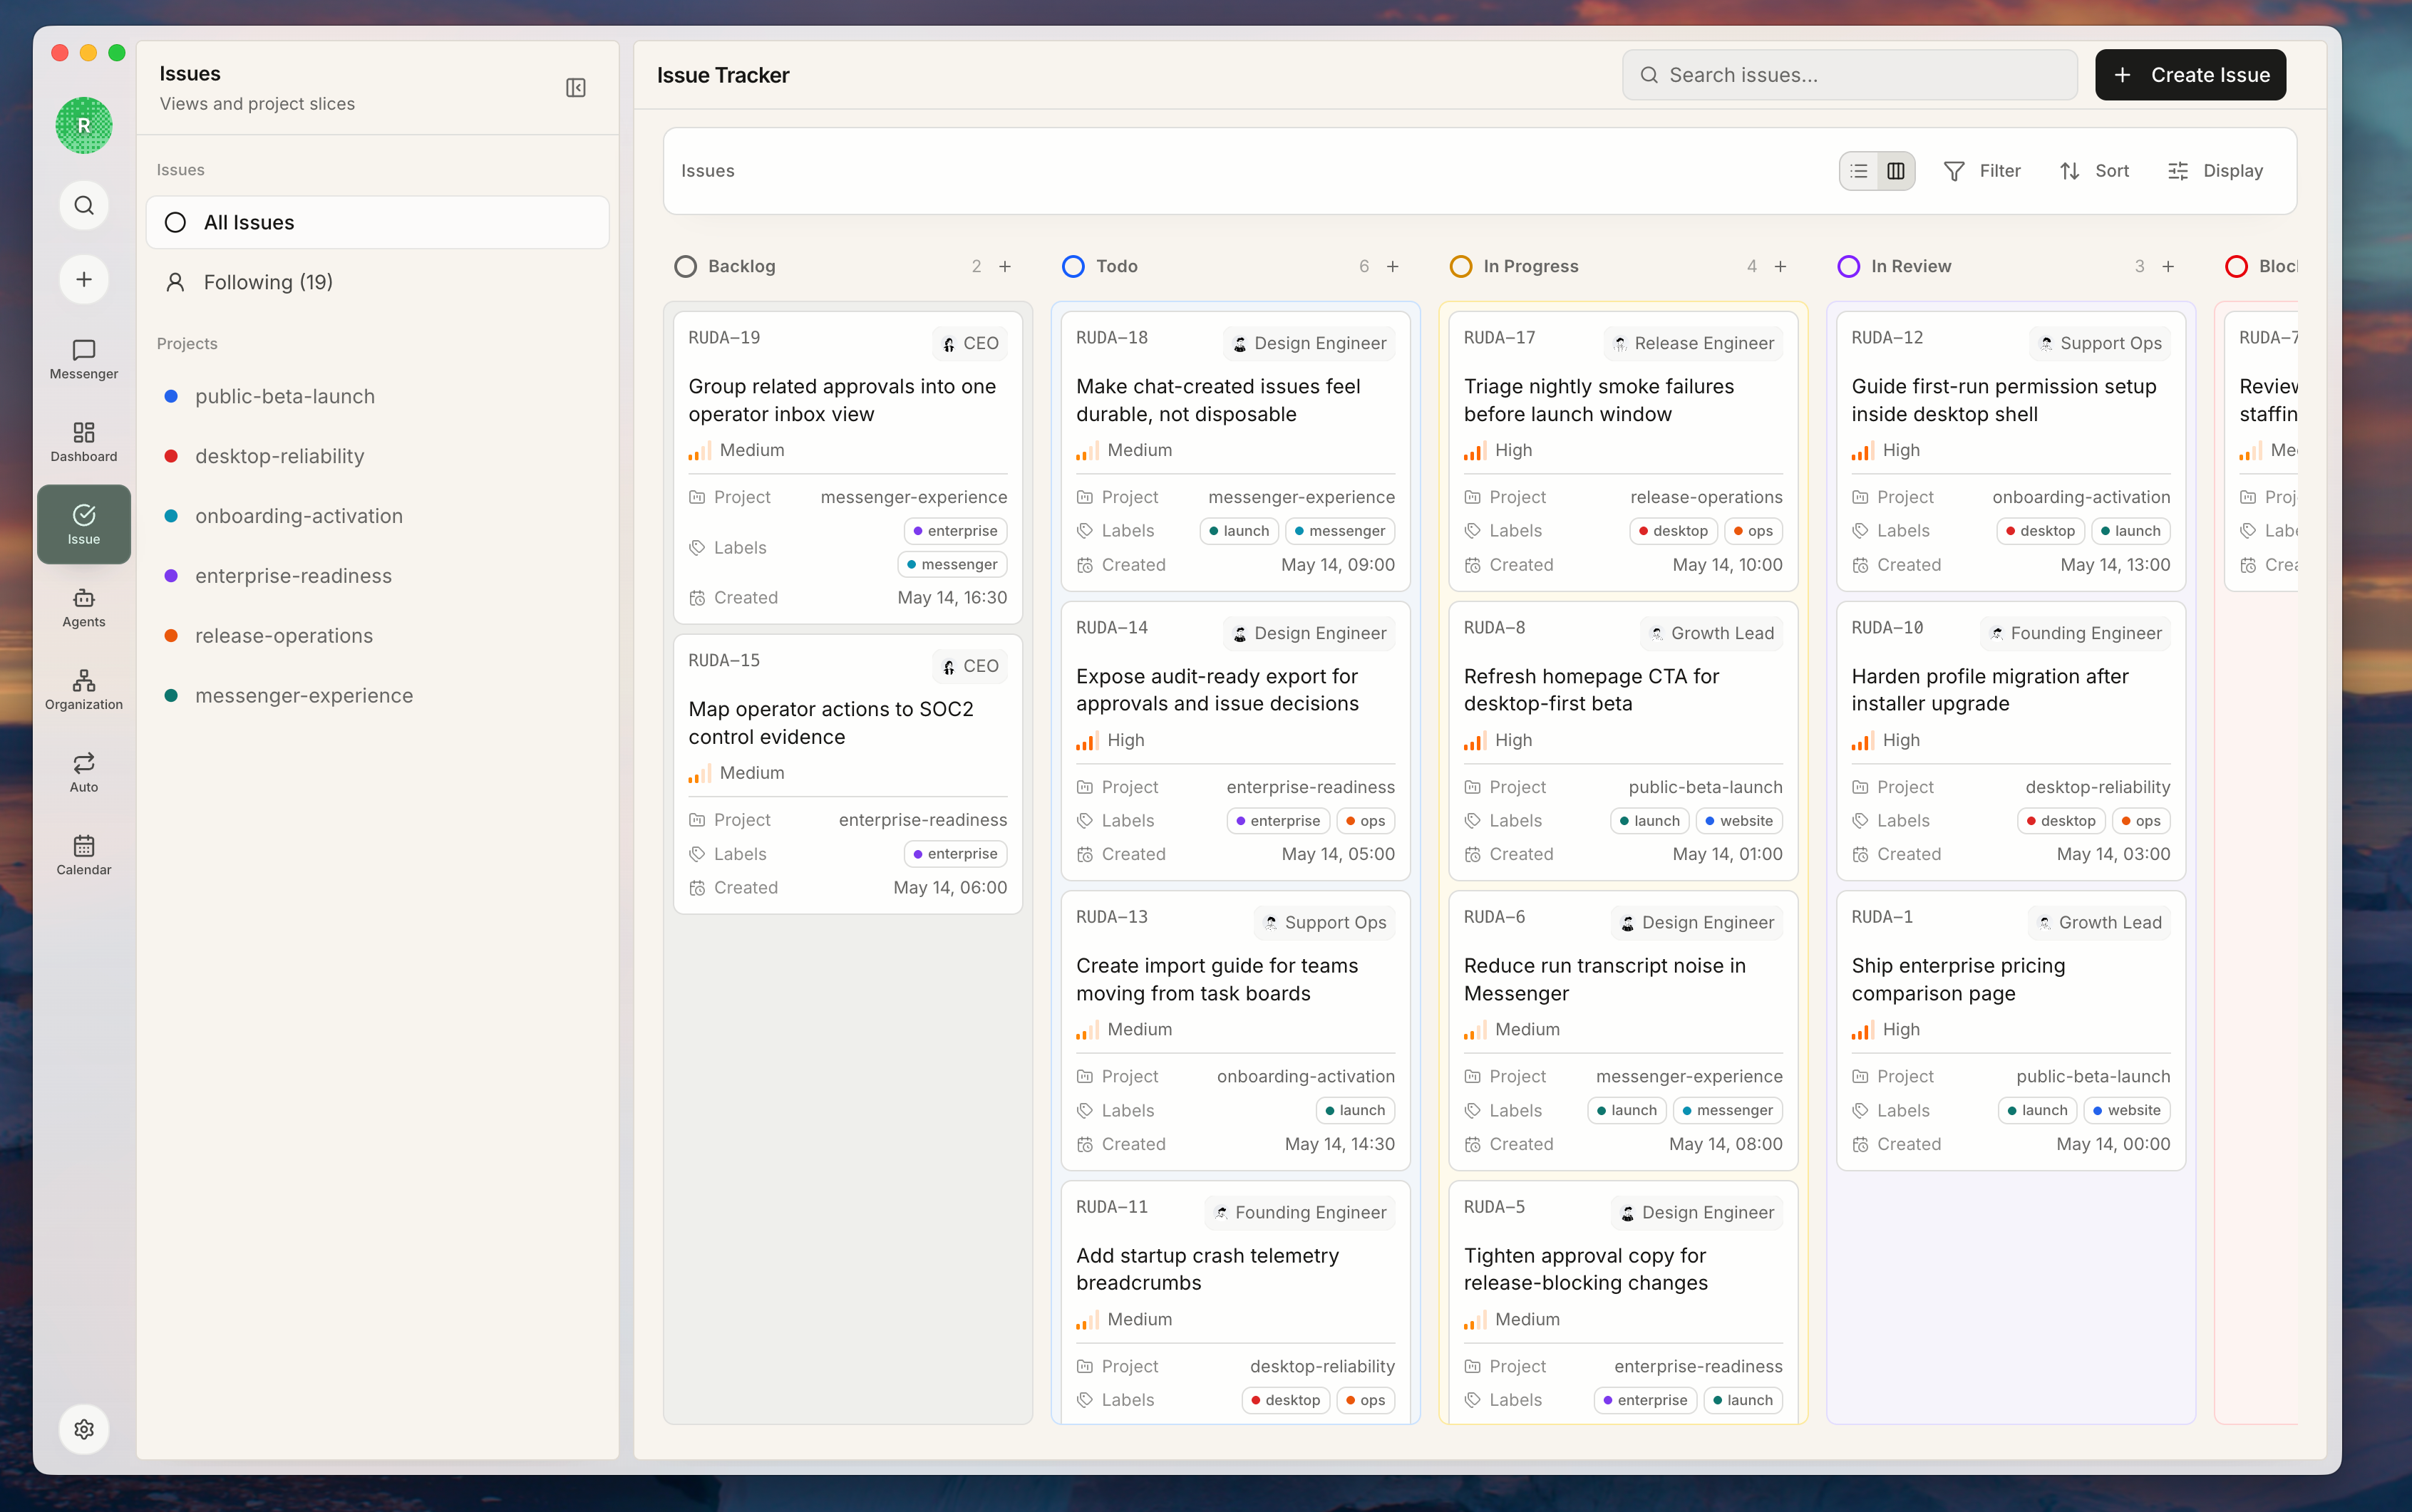Click the Todo status circle icon
The image size is (2412, 1512).
pos(1073,266)
